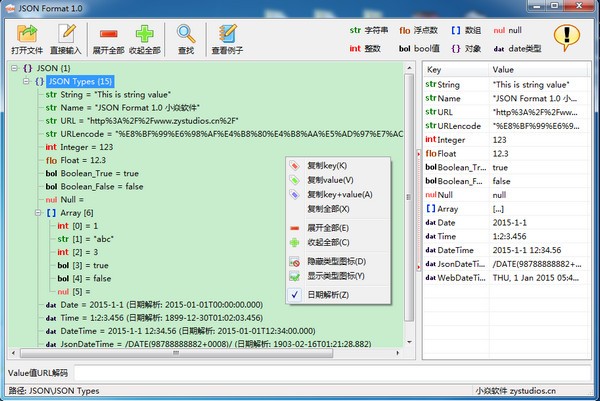Click the flo type icon of the Float tree row
The height and width of the screenshot is (401, 600).
coord(51,160)
